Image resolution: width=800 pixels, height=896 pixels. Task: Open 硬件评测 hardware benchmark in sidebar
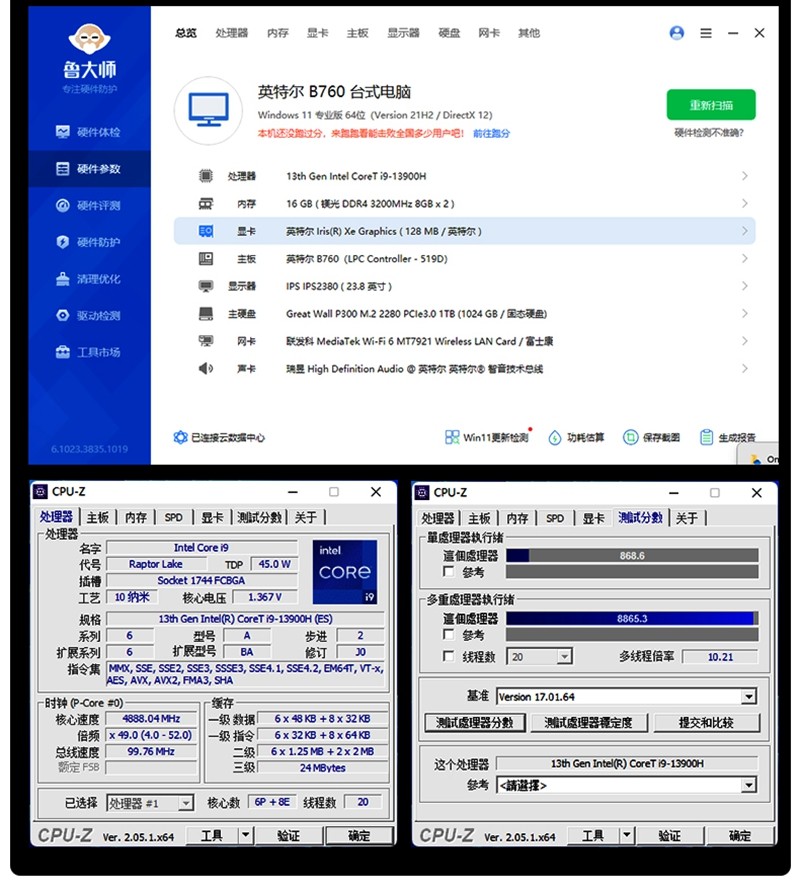click(89, 205)
